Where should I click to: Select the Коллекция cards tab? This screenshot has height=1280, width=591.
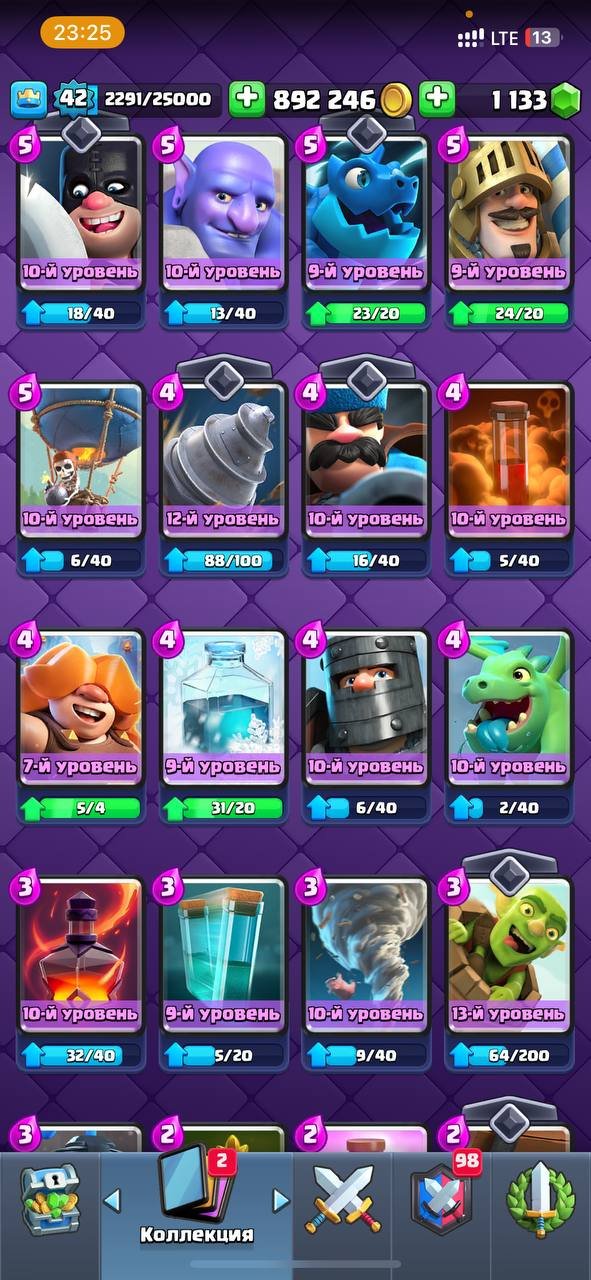pyautogui.click(x=197, y=1197)
